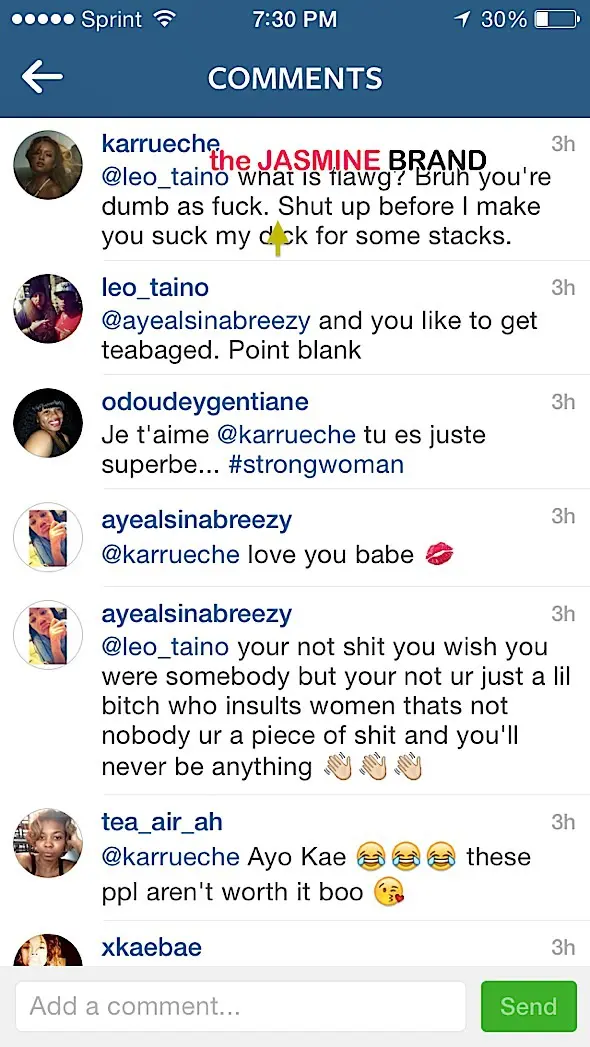The height and width of the screenshot is (1047, 590).
Task: Tap @leo_taino mention in karrueche's comment
Action: pyautogui.click(x=165, y=178)
